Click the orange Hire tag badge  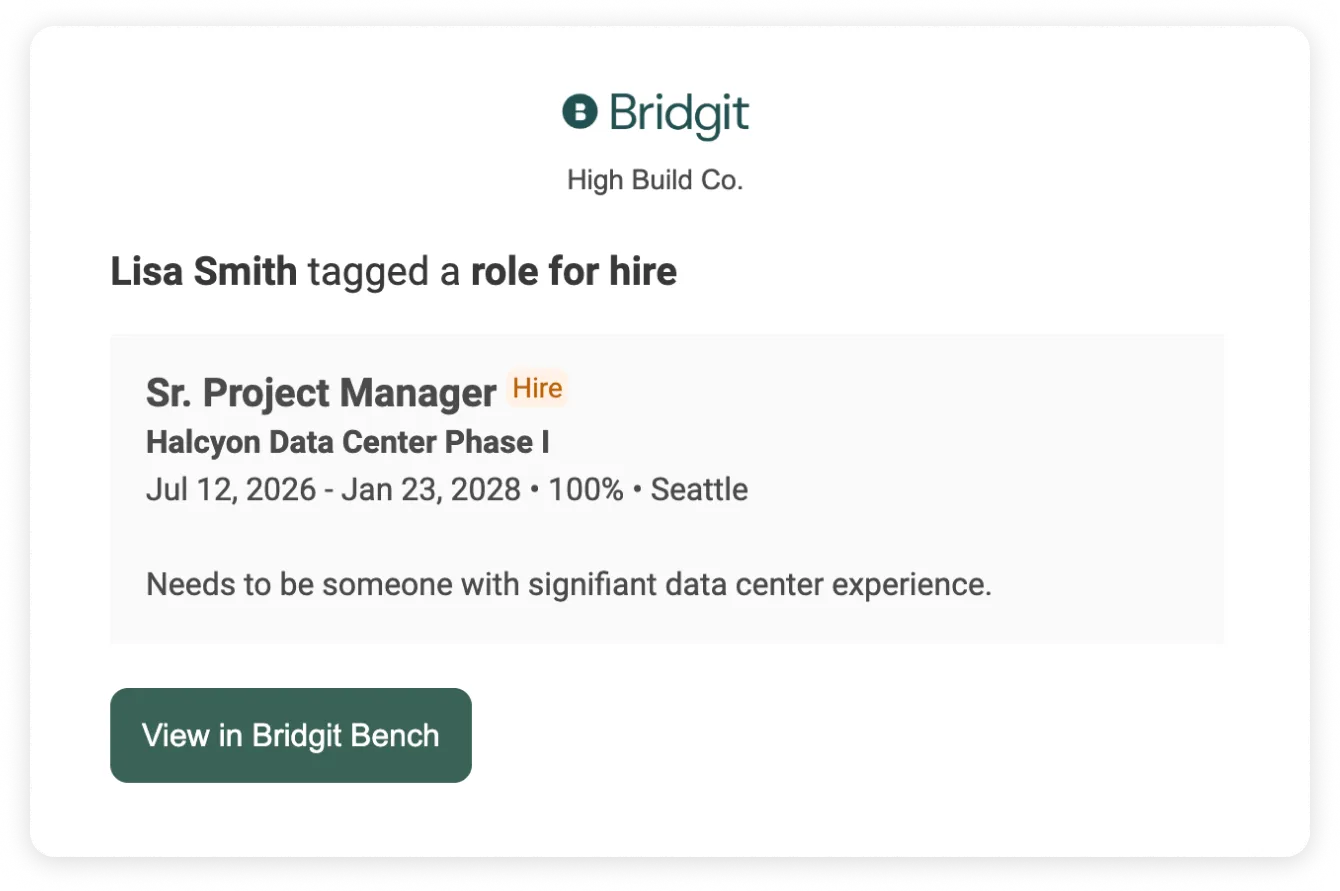click(x=537, y=389)
